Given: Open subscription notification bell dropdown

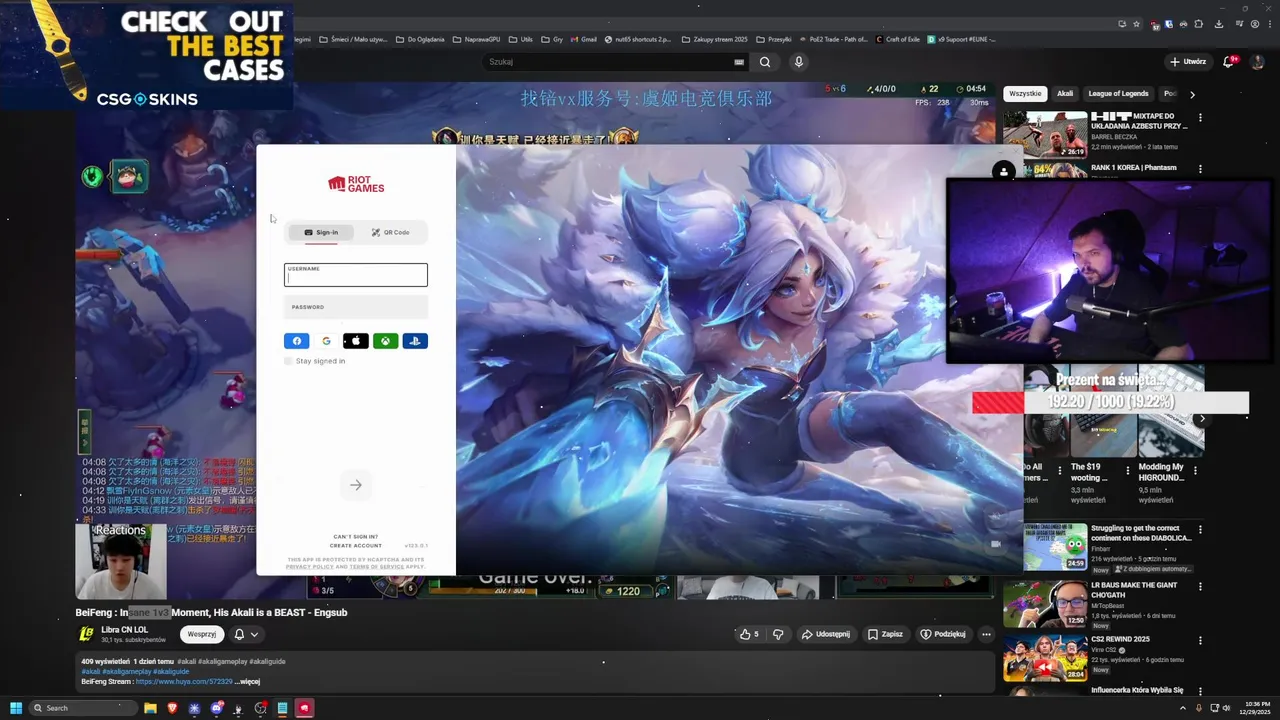Looking at the screenshot, I should click(246, 634).
